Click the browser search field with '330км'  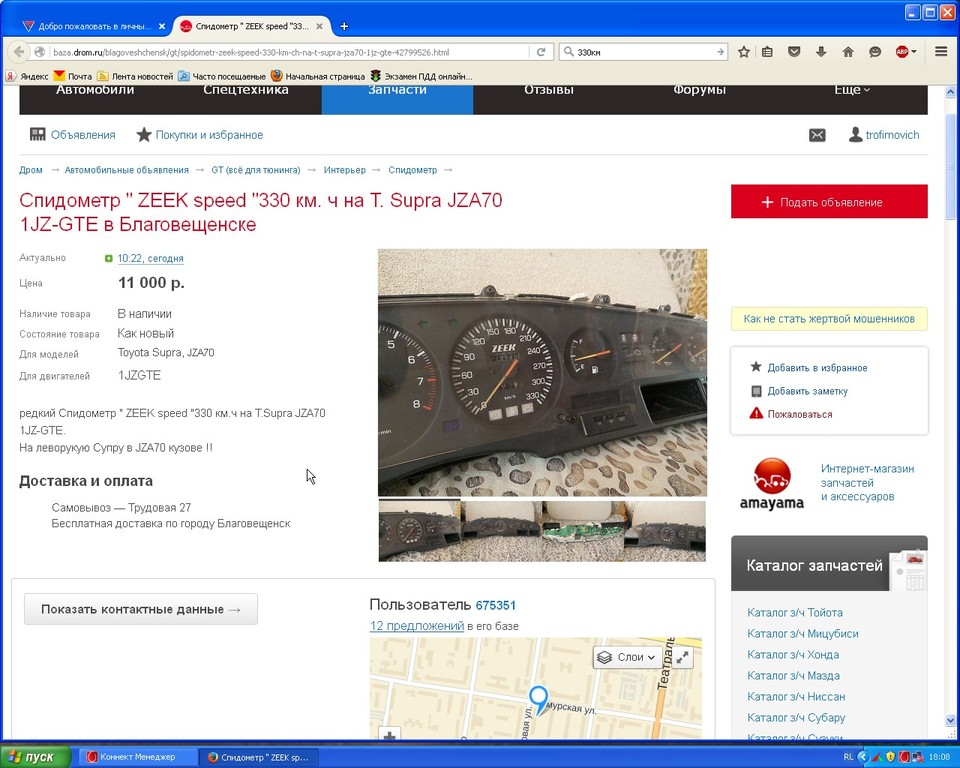click(643, 52)
